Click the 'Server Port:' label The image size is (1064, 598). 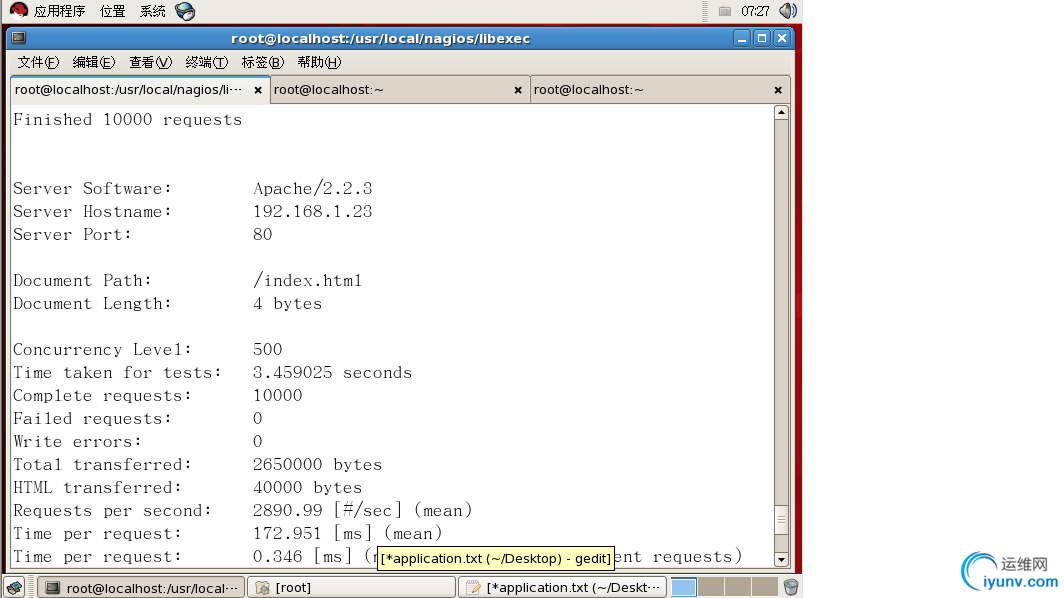coord(73,235)
